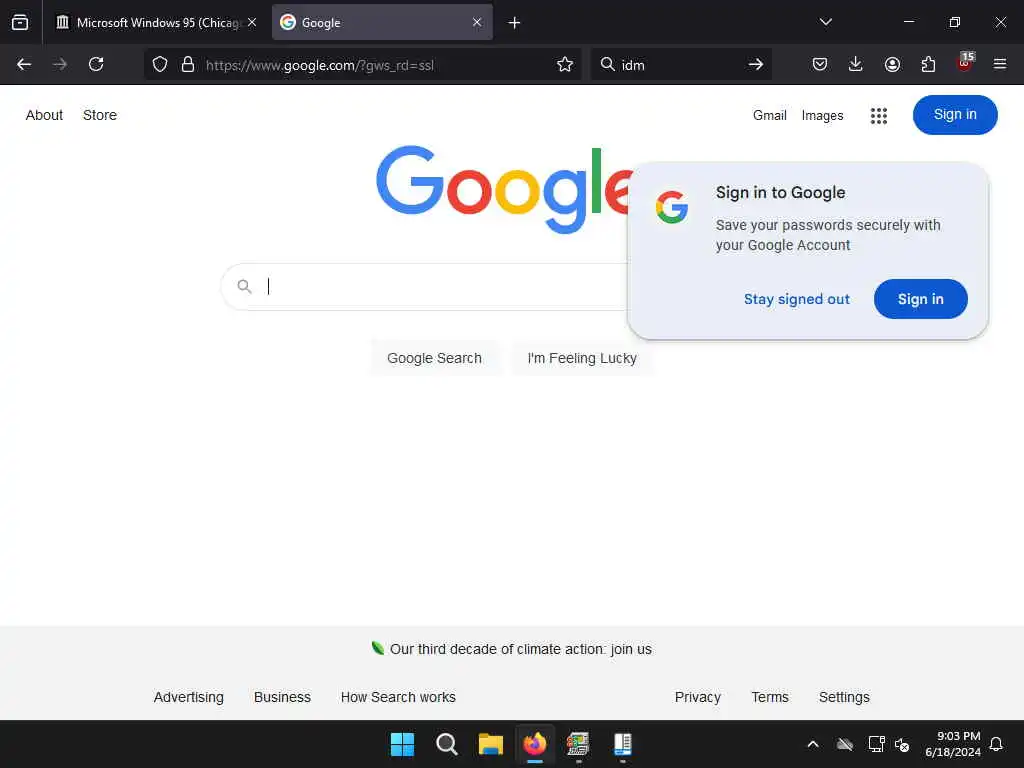Open the extension with badge 15
1024x768 pixels.
pos(965,63)
